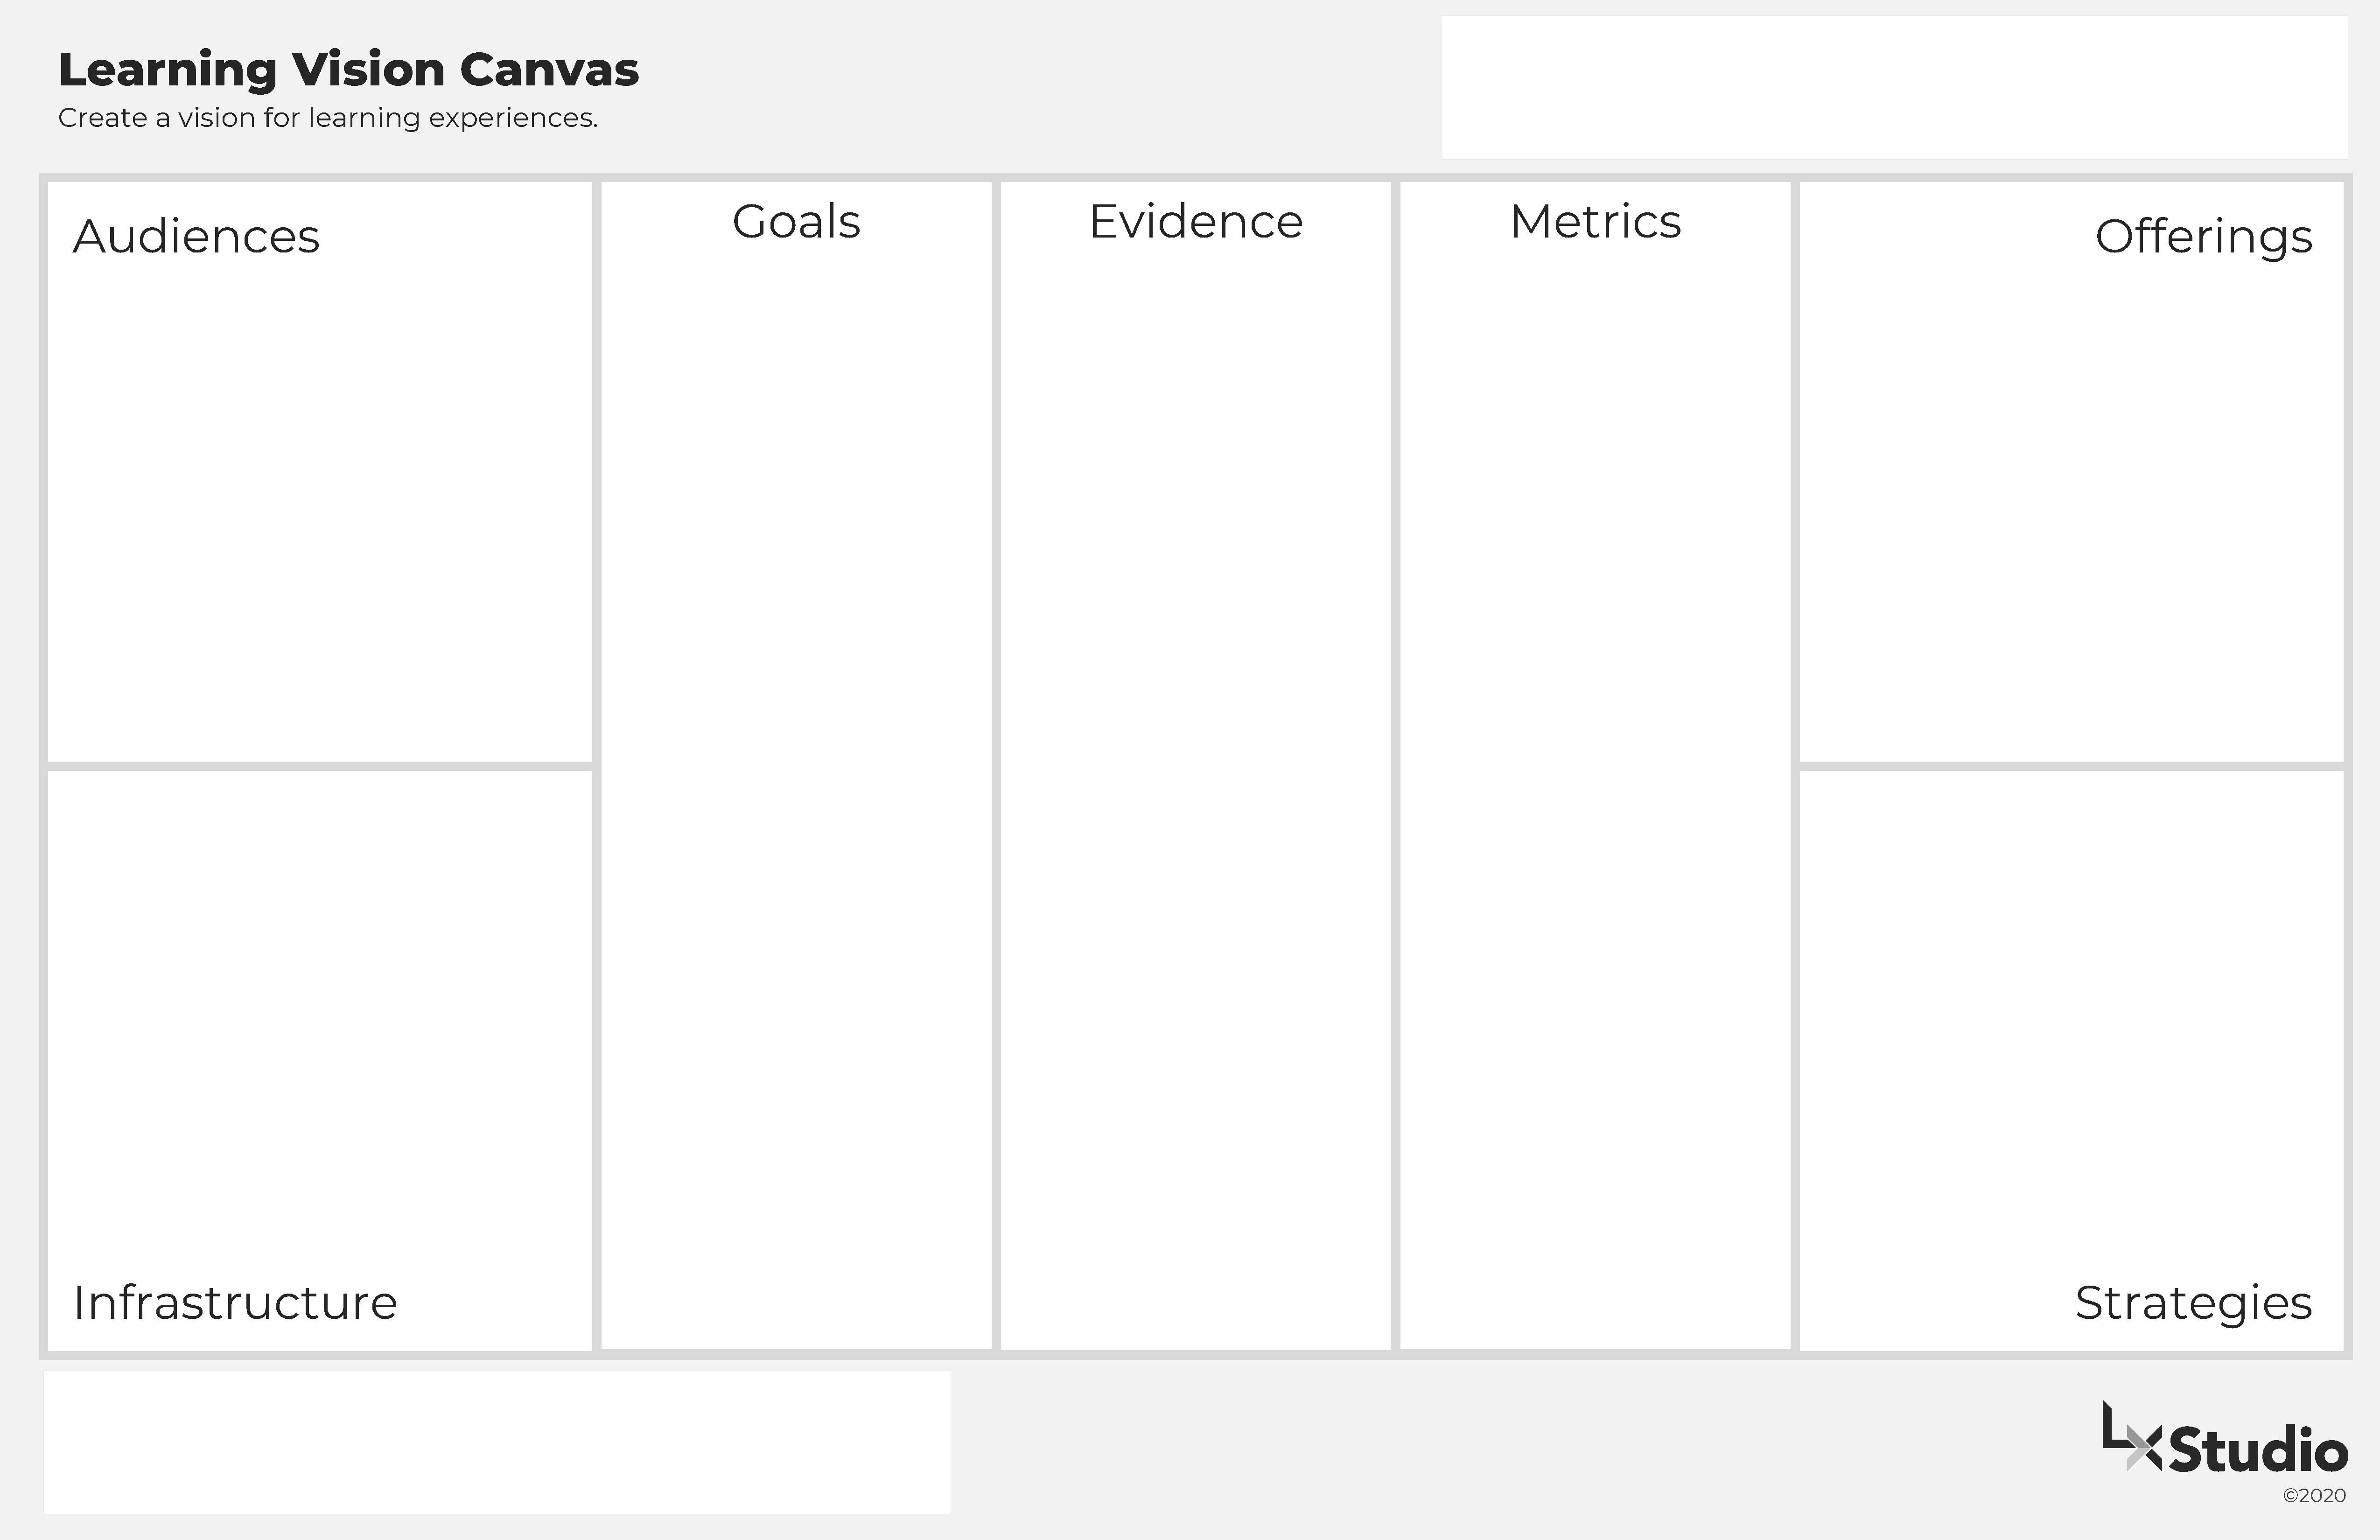2380x1540 pixels.
Task: Select the Learning Vision Canvas title
Action: (x=348, y=70)
